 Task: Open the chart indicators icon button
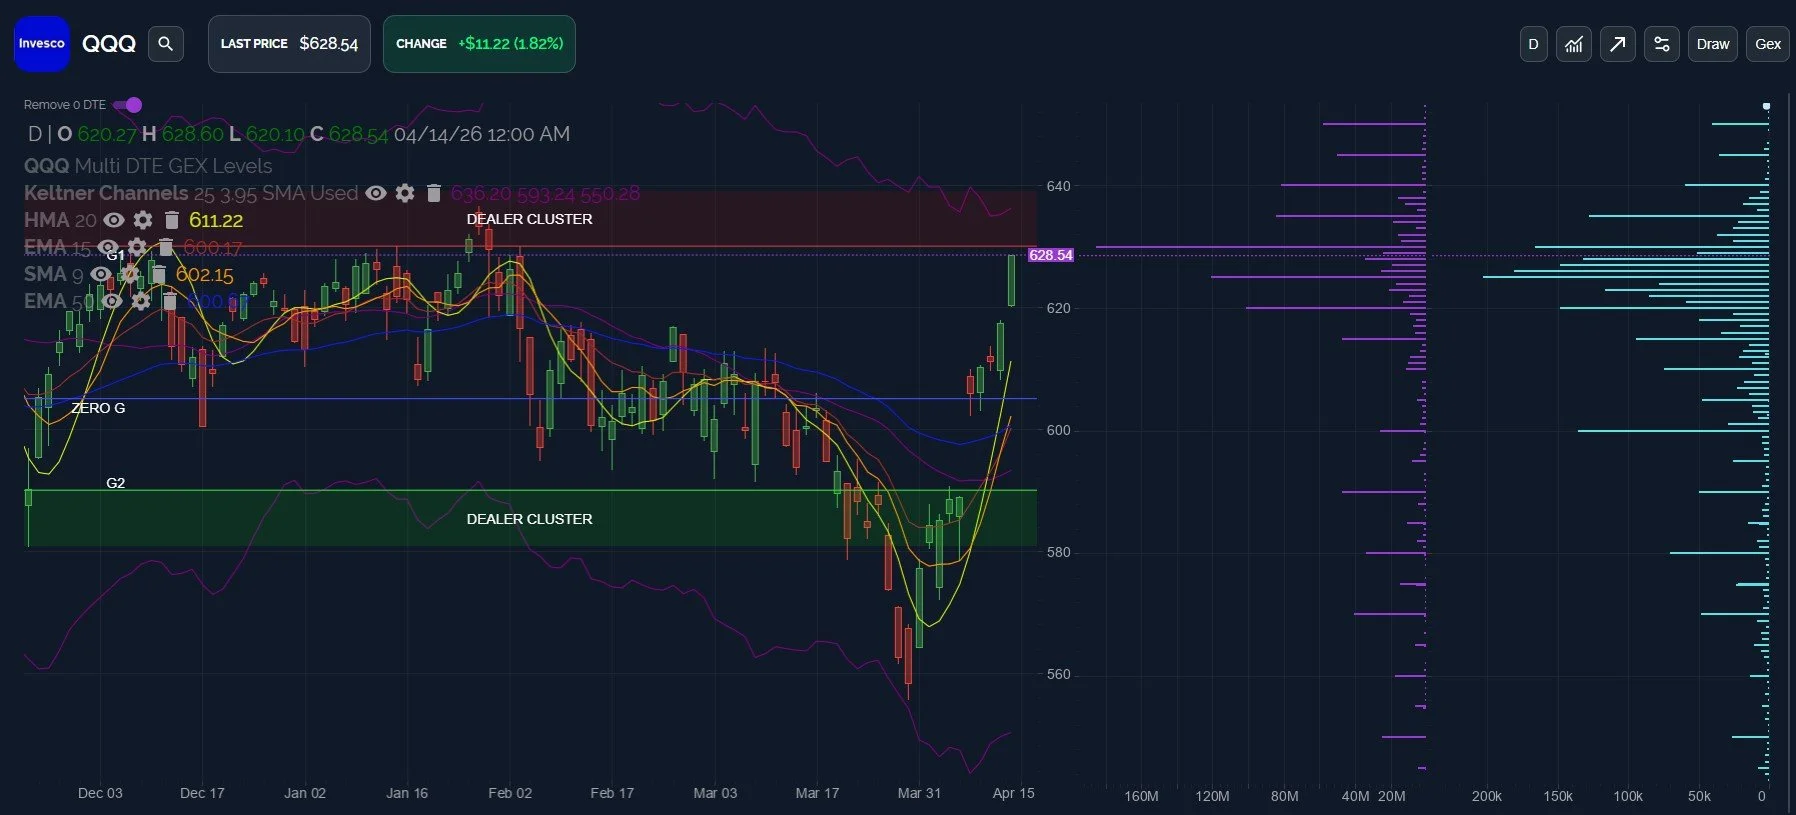point(1574,44)
